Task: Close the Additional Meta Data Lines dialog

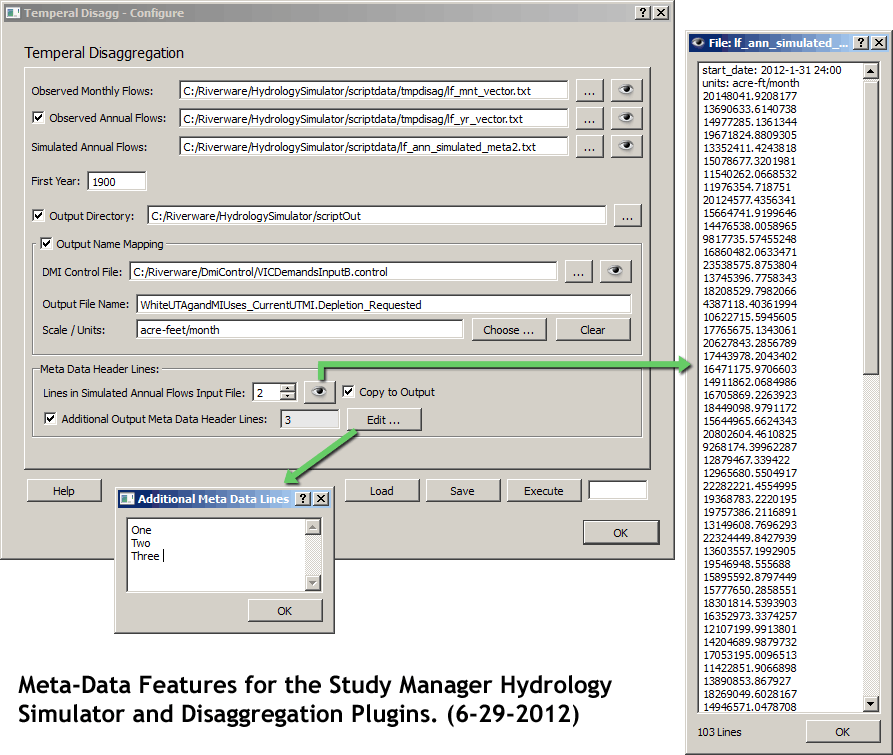Action: click(x=321, y=499)
